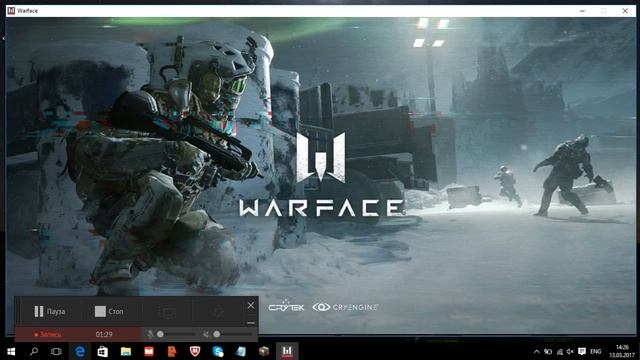Minimize the recording panel with the dash button
Image resolution: width=640 pixels, height=360 pixels.
[x=251, y=323]
